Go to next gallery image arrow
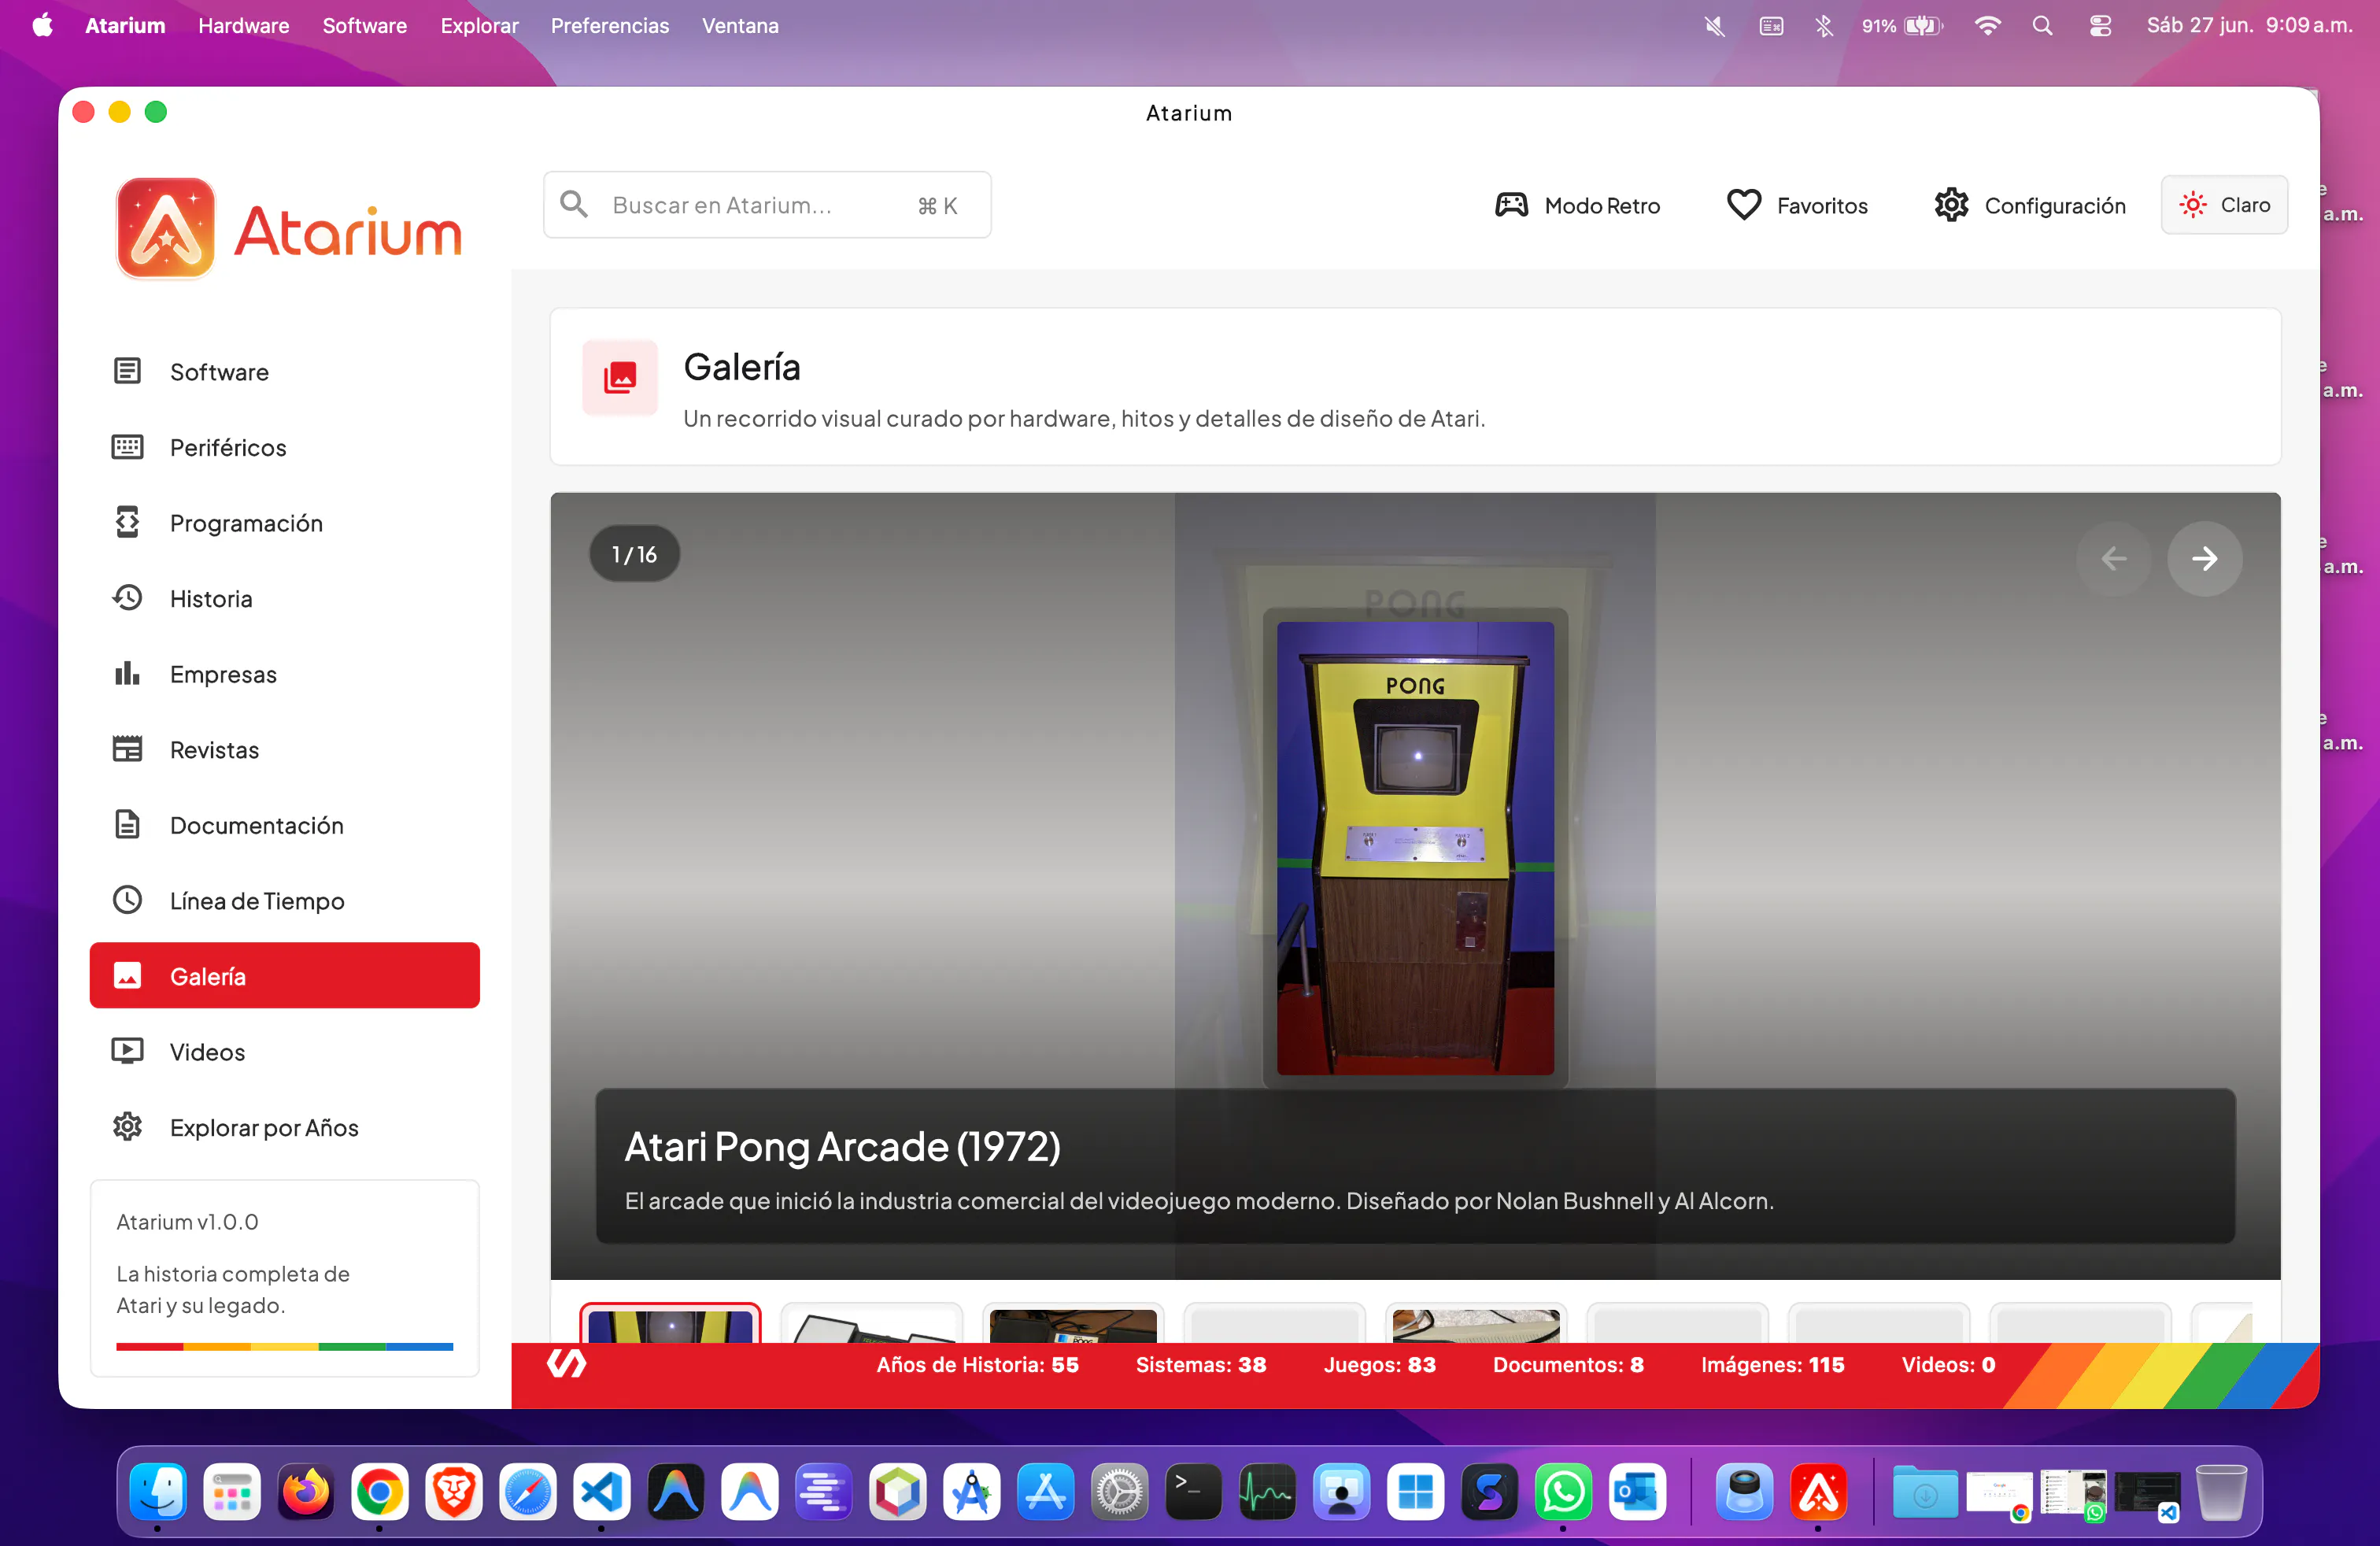2380x1546 pixels. coord(2204,558)
